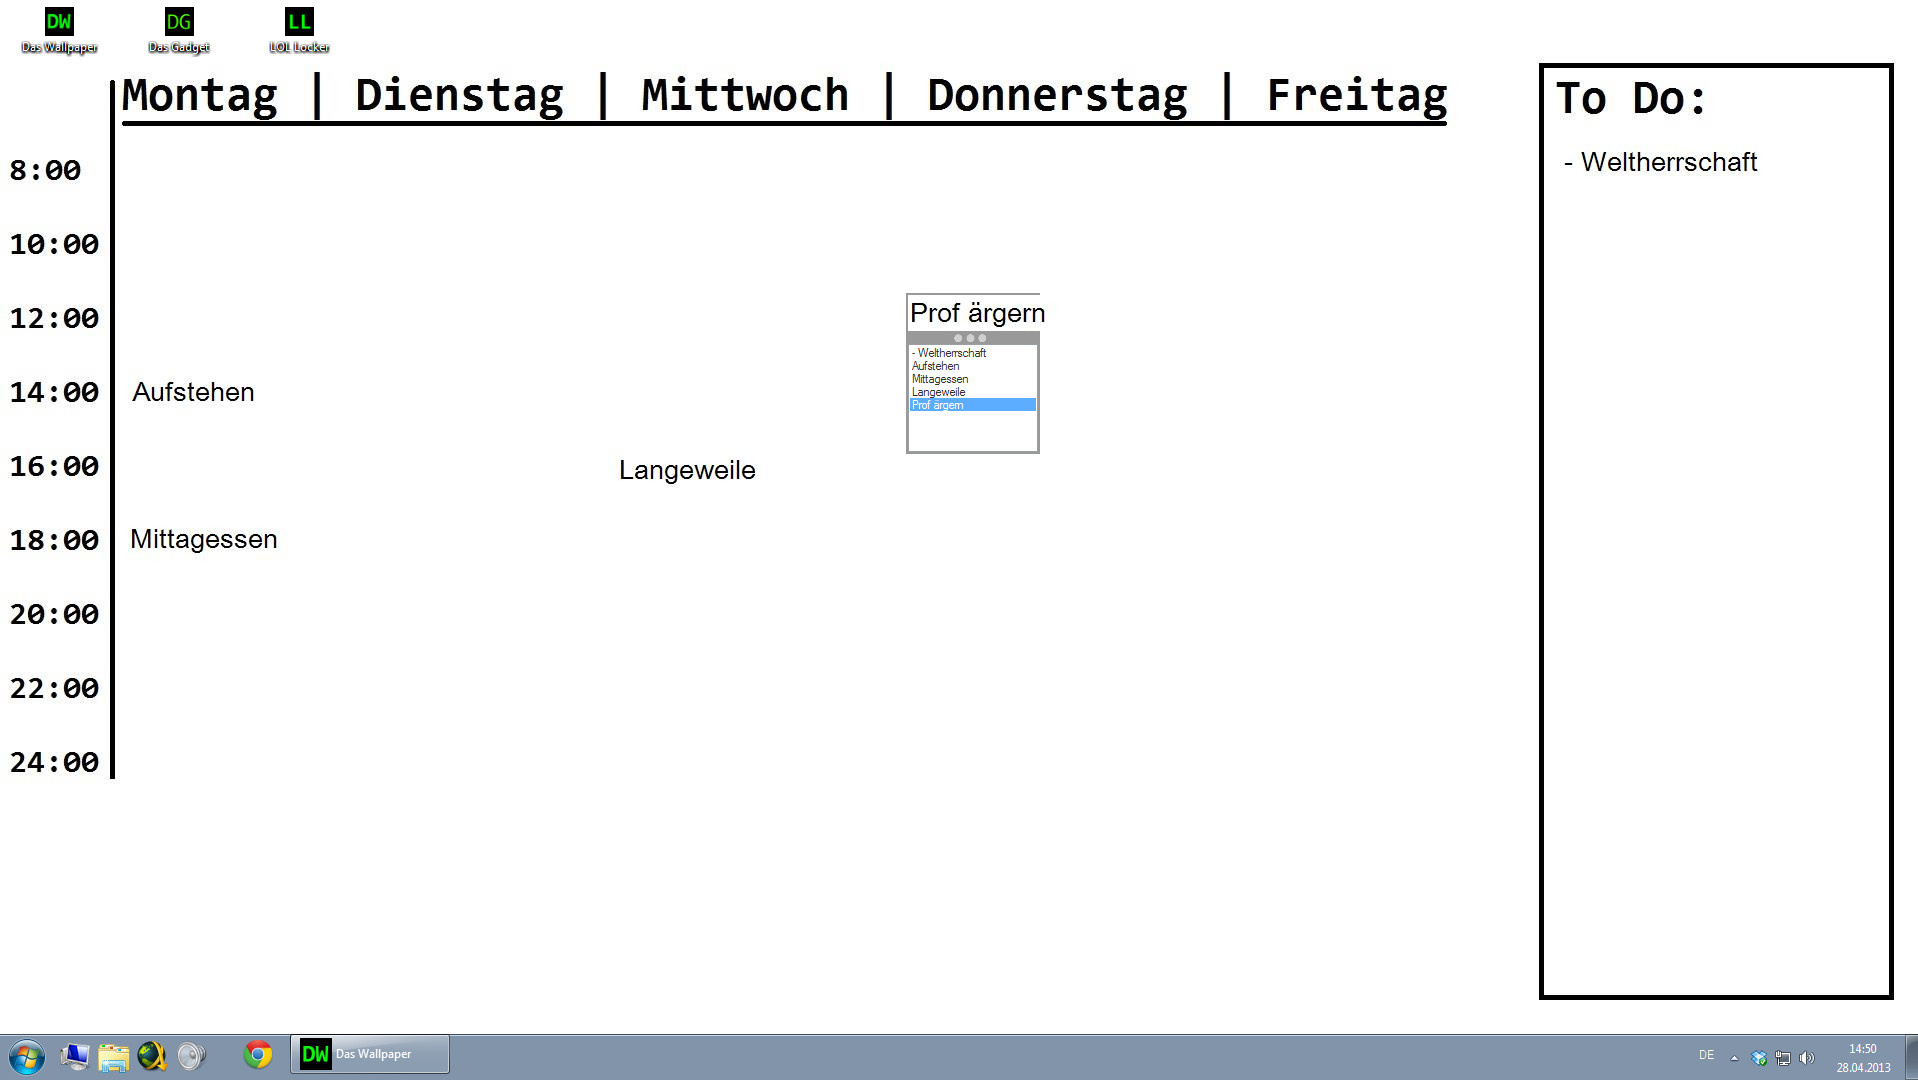This screenshot has height=1080, width=1918.
Task: Open the volume control tray icon
Action: (x=1807, y=1057)
